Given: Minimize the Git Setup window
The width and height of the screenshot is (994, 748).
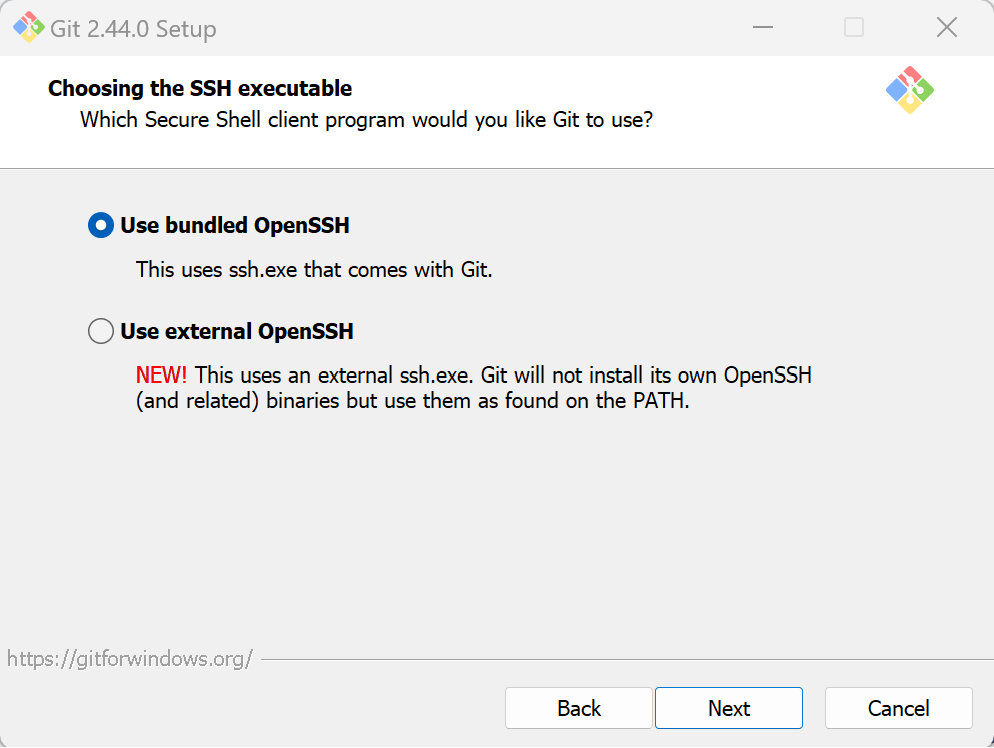Looking at the screenshot, I should point(763,27).
